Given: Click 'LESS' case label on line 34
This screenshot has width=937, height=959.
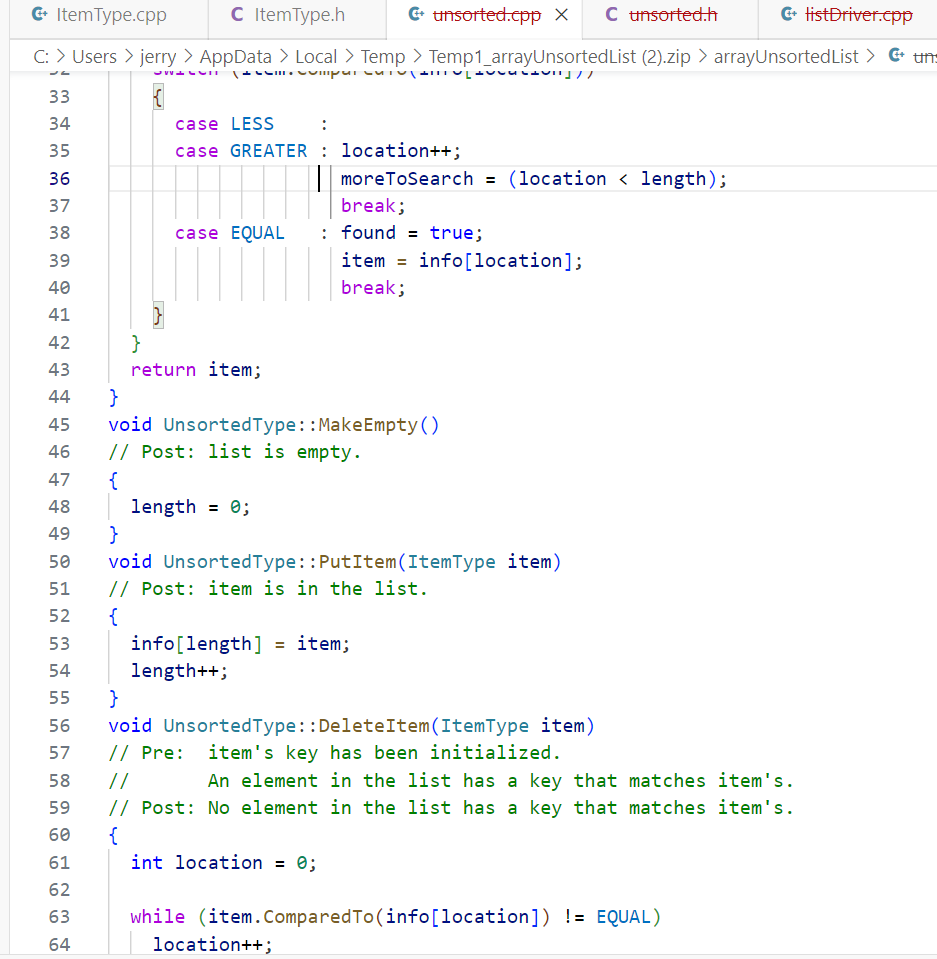Looking at the screenshot, I should (252, 124).
